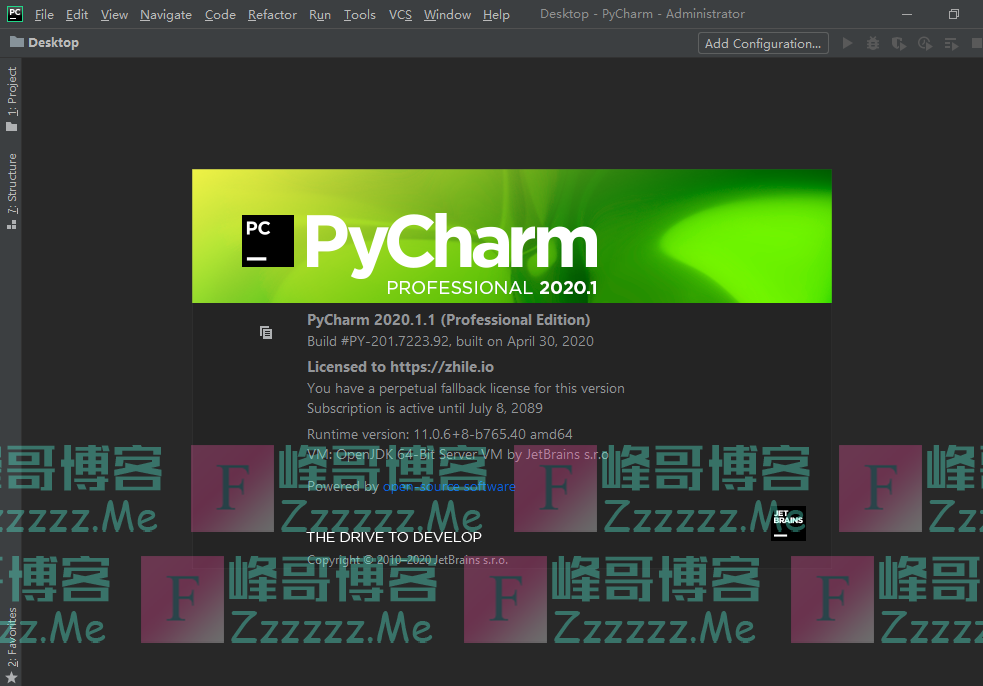Click the Run with Coverage icon
983x686 pixels.
(899, 43)
